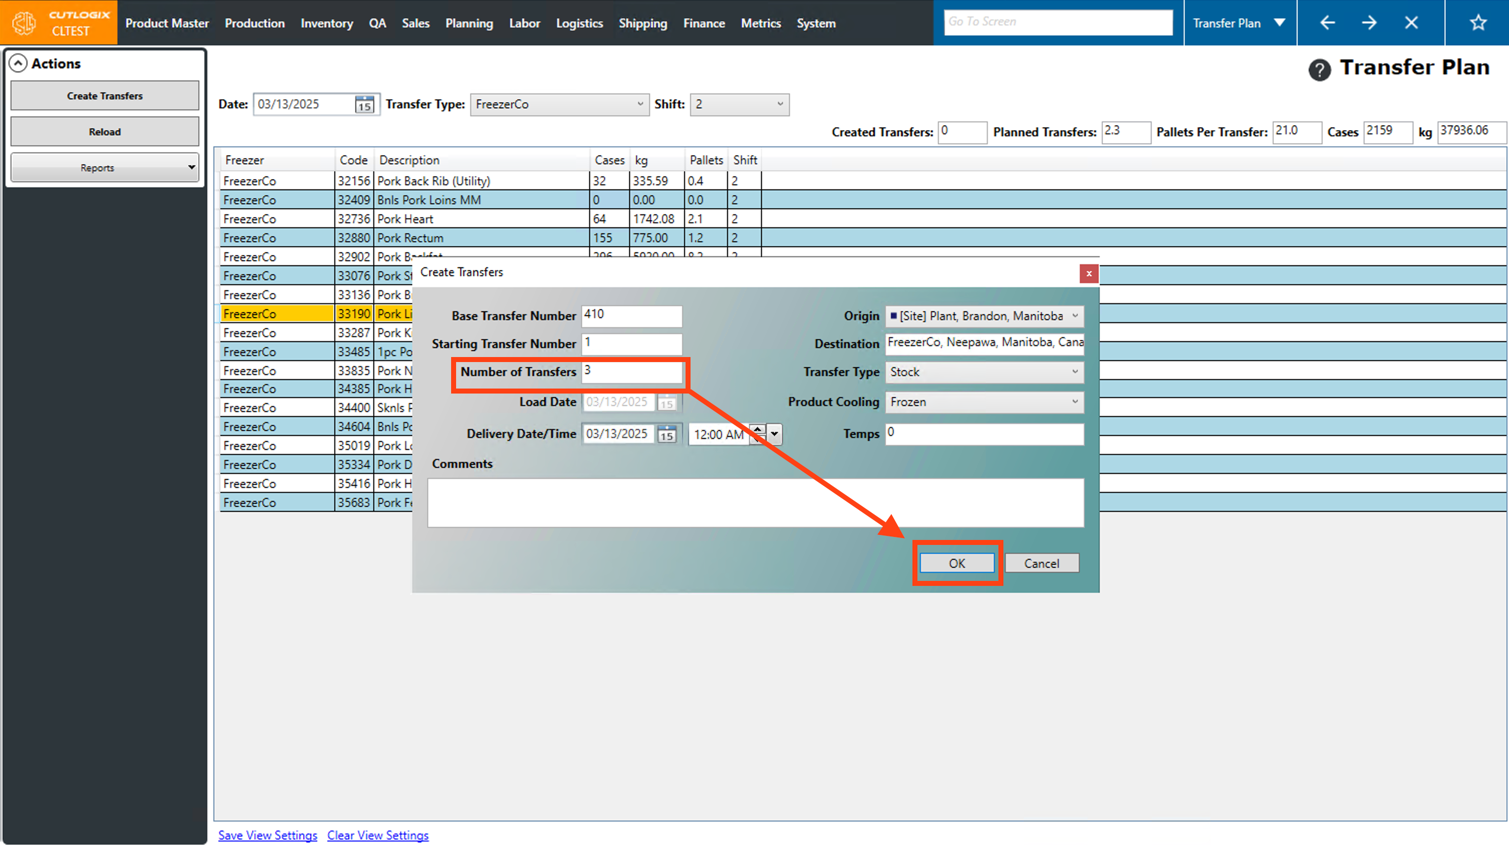Image resolution: width=1509 pixels, height=845 pixels.
Task: Navigate forward with the right arrow
Action: coord(1369,23)
